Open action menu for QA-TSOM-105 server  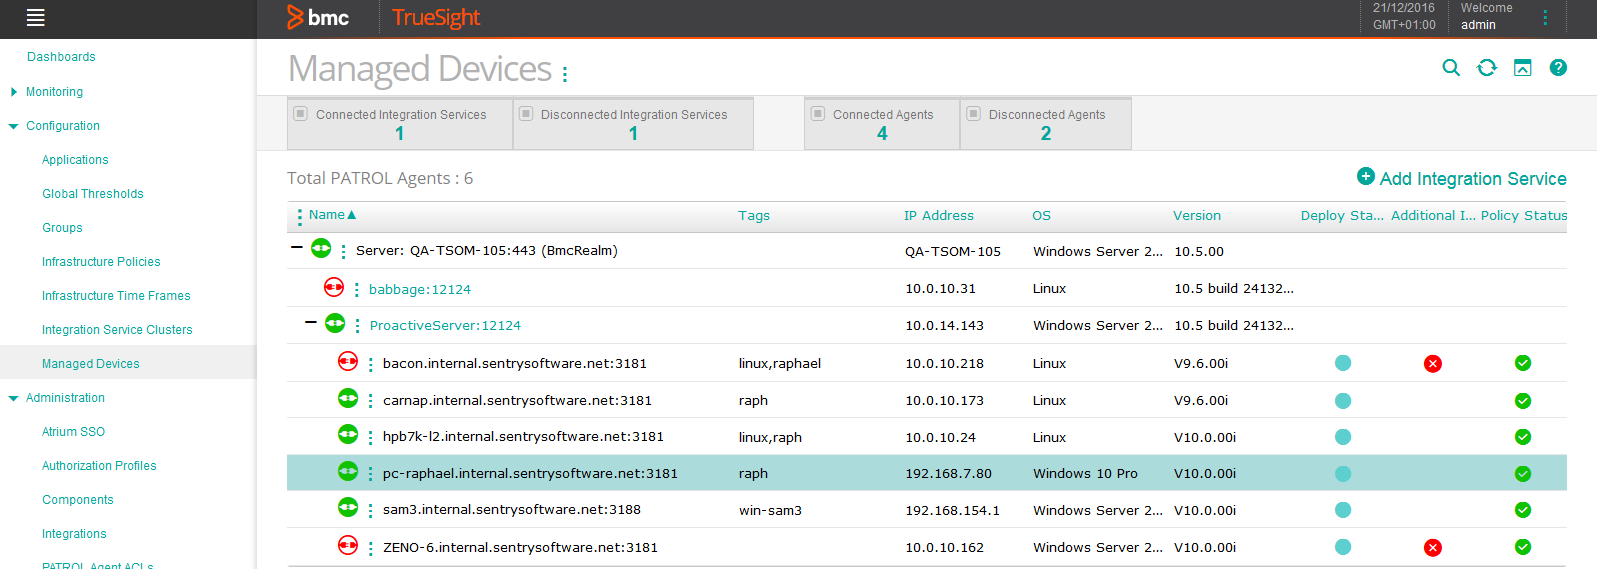point(343,252)
